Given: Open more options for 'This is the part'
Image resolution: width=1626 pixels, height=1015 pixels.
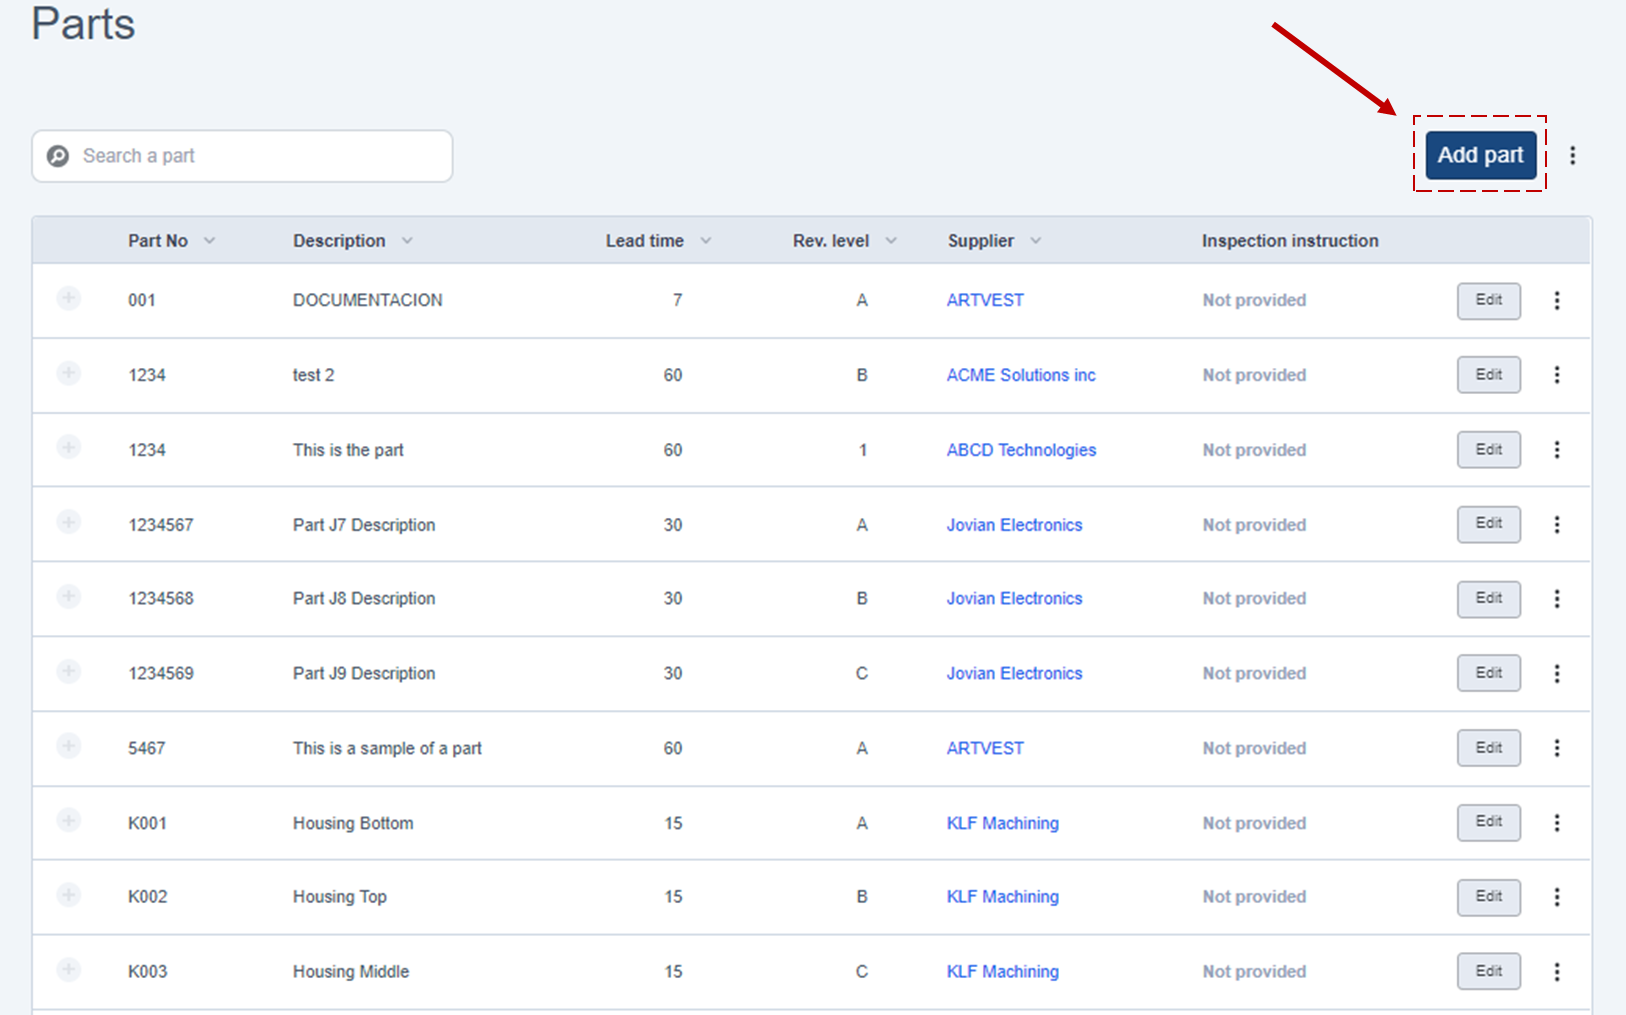Looking at the screenshot, I should [x=1557, y=450].
